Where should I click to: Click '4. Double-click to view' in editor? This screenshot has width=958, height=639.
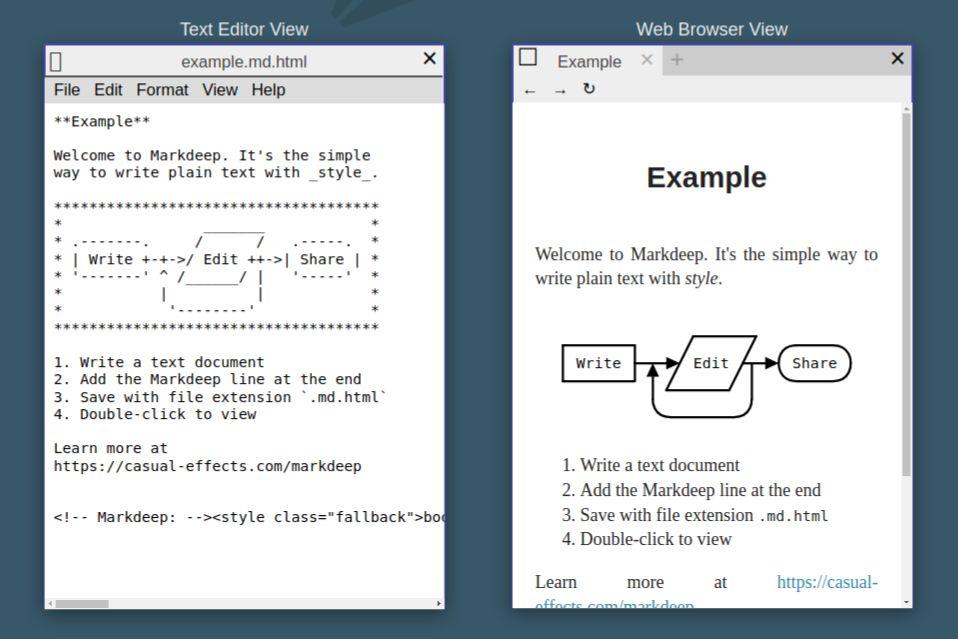click(155, 414)
